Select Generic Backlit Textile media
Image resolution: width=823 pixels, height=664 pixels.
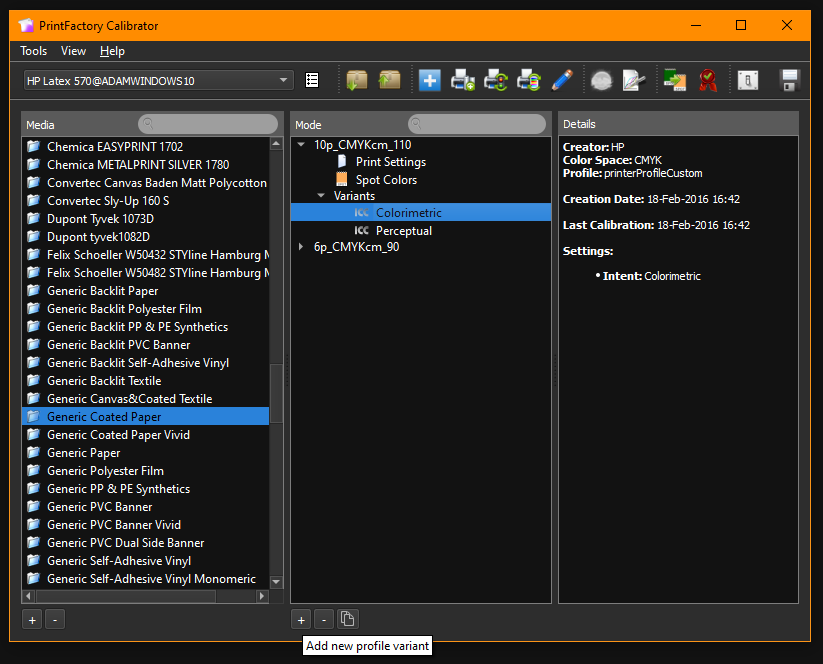pos(145,381)
